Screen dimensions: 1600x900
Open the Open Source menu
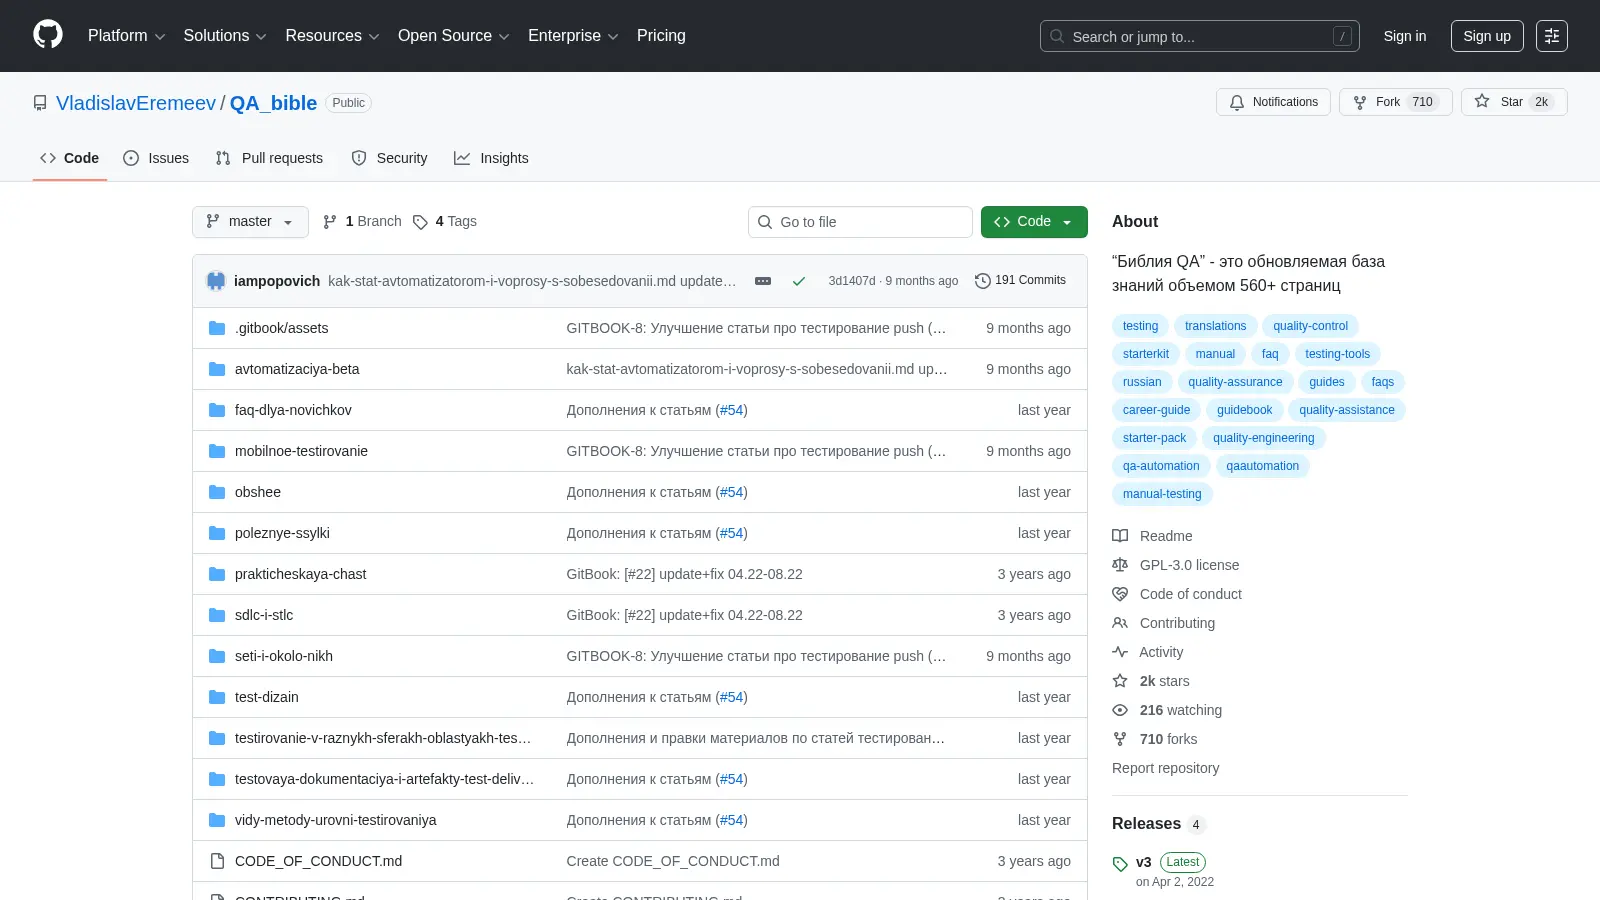point(454,36)
